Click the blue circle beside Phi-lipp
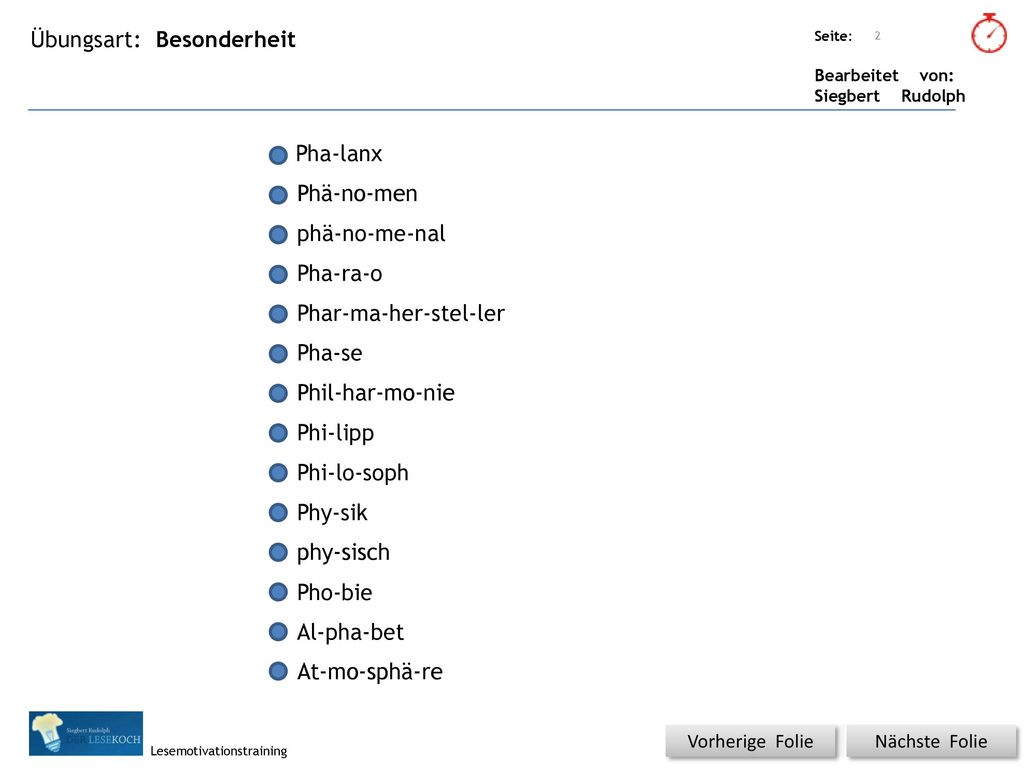The image size is (1024, 768). point(278,433)
